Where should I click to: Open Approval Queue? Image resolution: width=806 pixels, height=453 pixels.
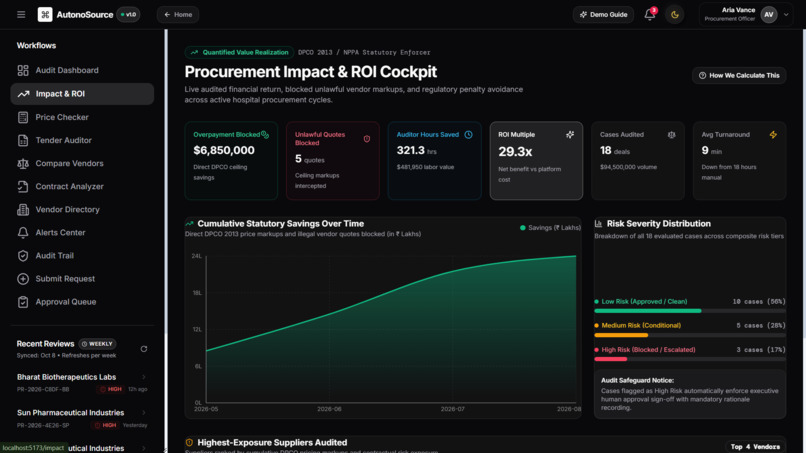[x=82, y=302]
